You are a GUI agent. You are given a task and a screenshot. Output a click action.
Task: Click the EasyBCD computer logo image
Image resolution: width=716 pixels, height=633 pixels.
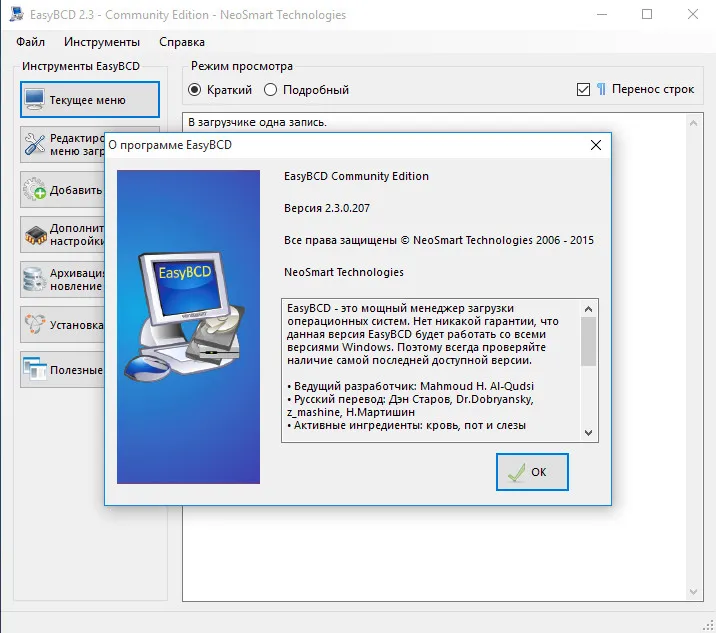(185, 316)
